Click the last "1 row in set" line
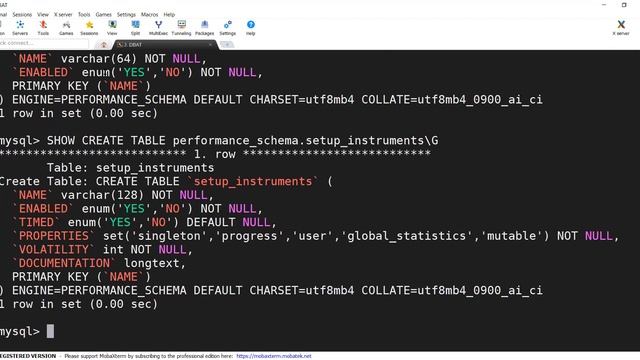 click(79, 304)
